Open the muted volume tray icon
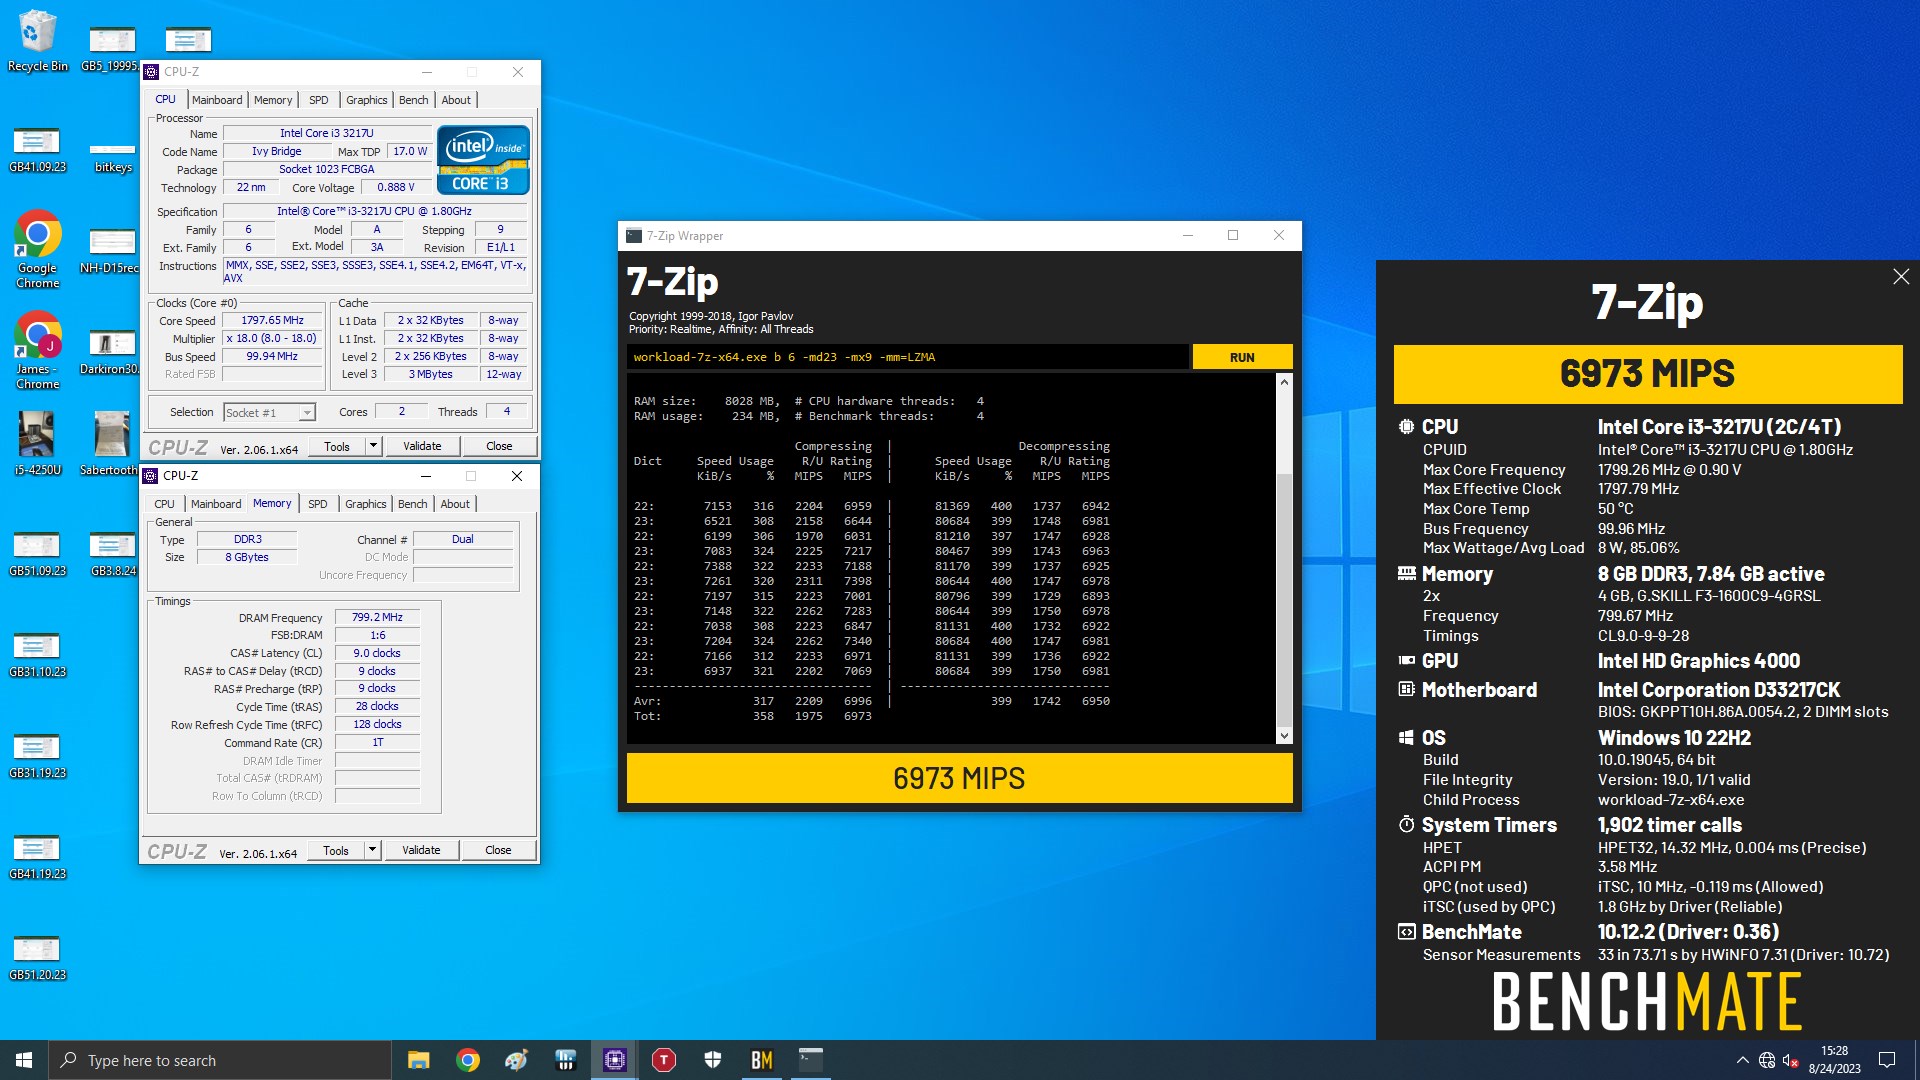 pos(1791,1060)
